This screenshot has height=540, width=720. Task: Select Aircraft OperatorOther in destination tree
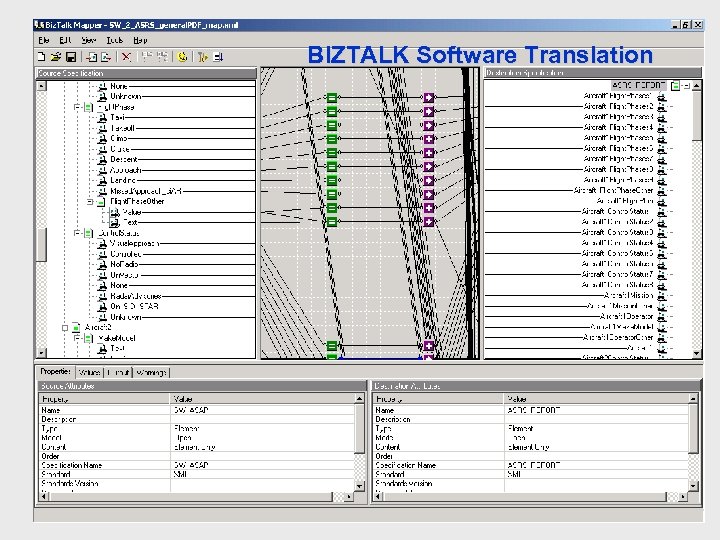point(618,337)
